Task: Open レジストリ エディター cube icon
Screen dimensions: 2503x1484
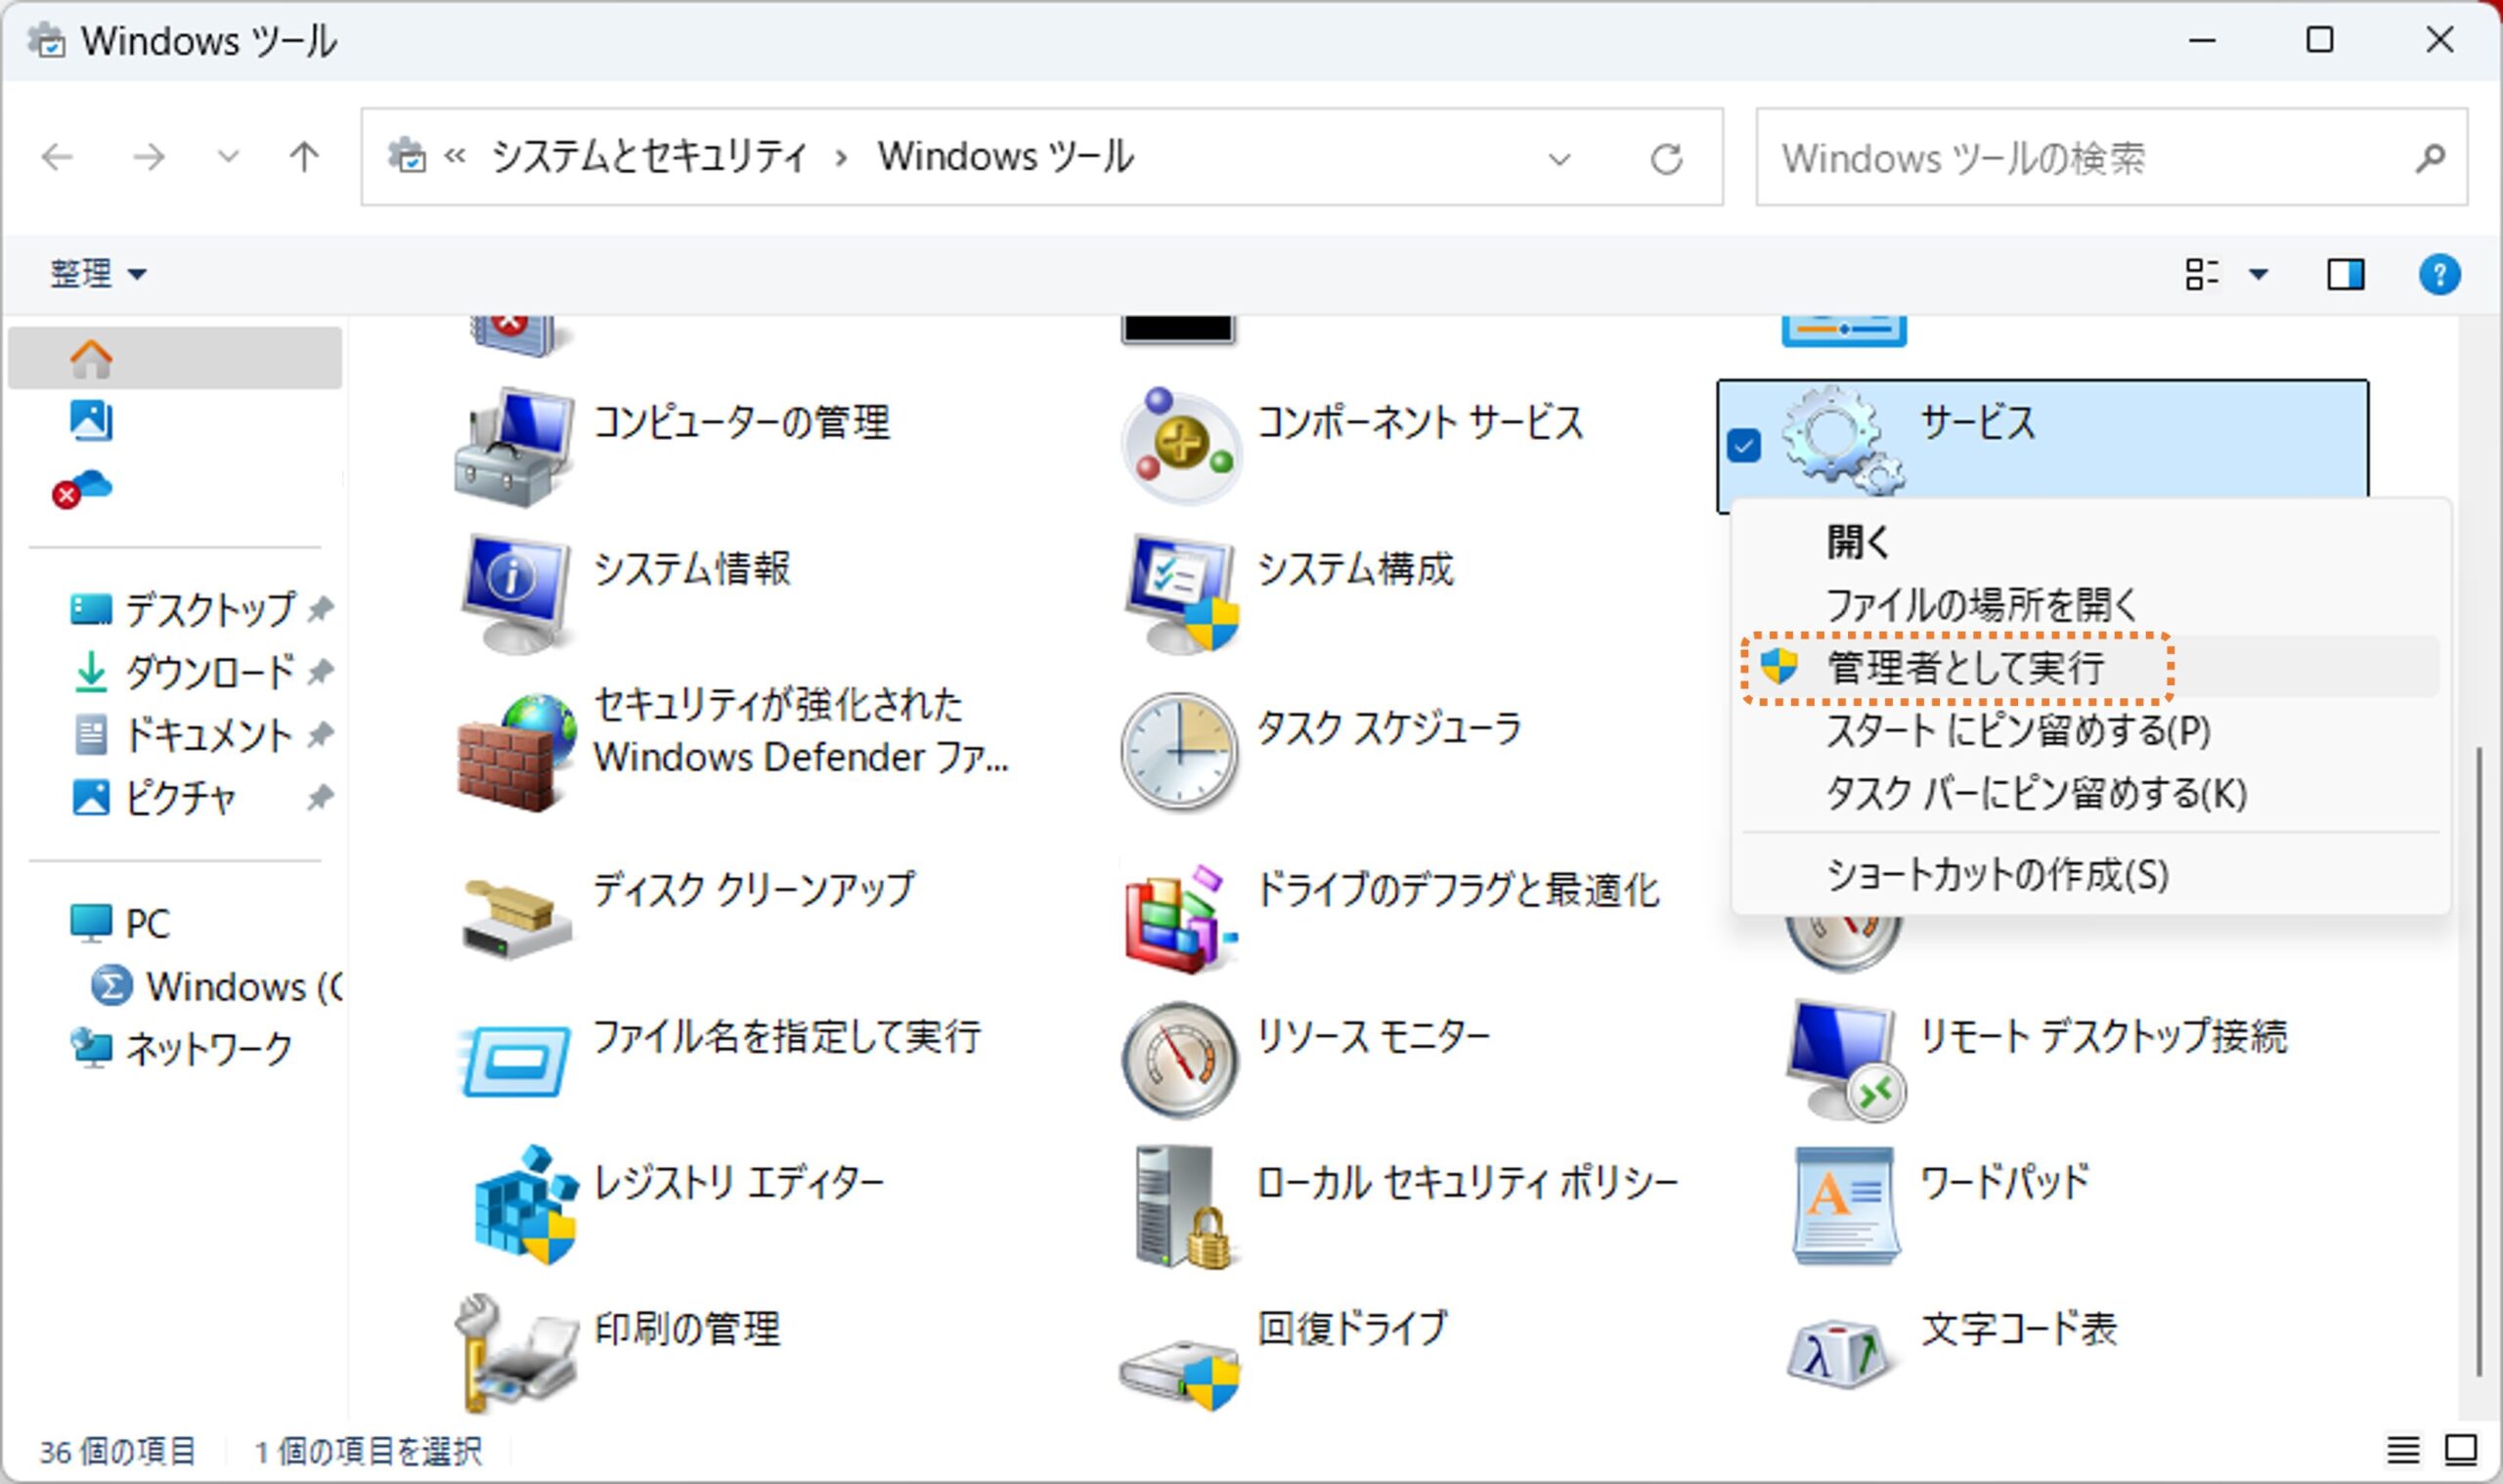Action: pyautogui.click(x=524, y=1205)
